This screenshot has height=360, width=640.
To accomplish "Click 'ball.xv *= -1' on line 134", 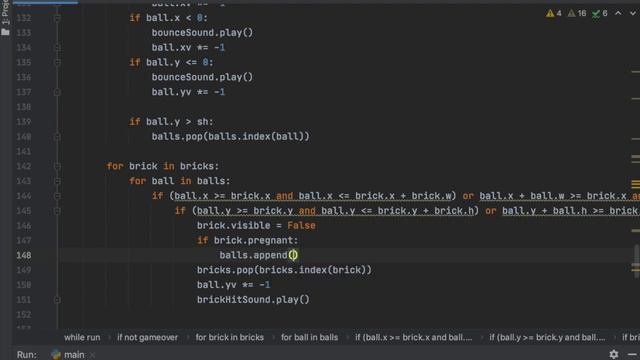I will click(188, 47).
